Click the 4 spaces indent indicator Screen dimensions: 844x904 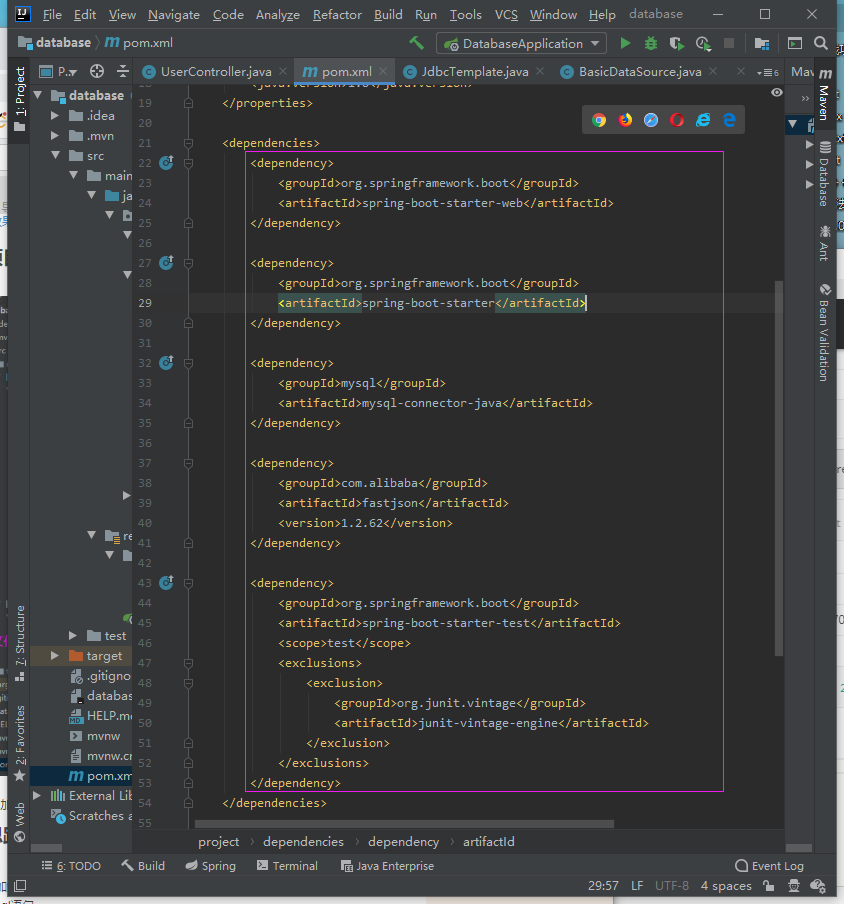coord(726,886)
